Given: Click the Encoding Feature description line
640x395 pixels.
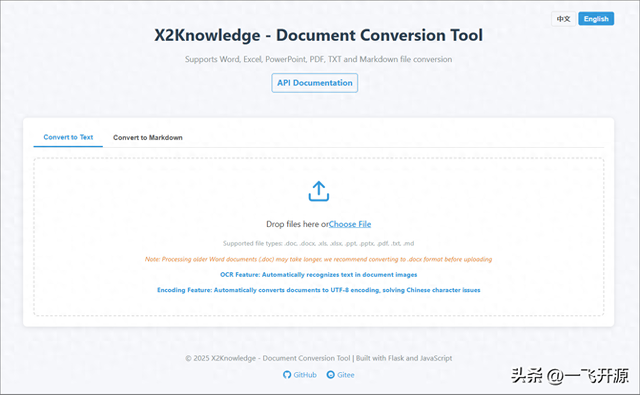Looking at the screenshot, I should (318, 290).
